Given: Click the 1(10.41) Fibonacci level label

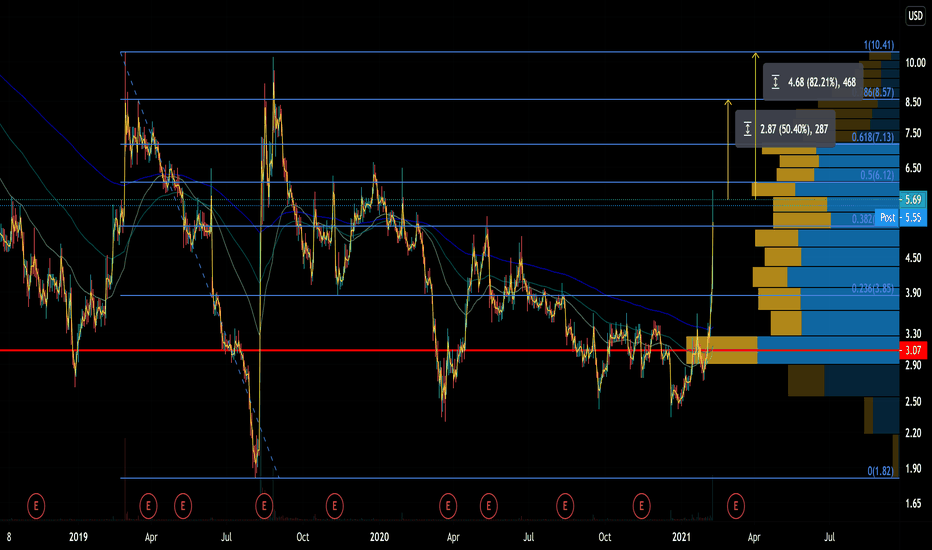Looking at the screenshot, I should pyautogui.click(x=879, y=45).
